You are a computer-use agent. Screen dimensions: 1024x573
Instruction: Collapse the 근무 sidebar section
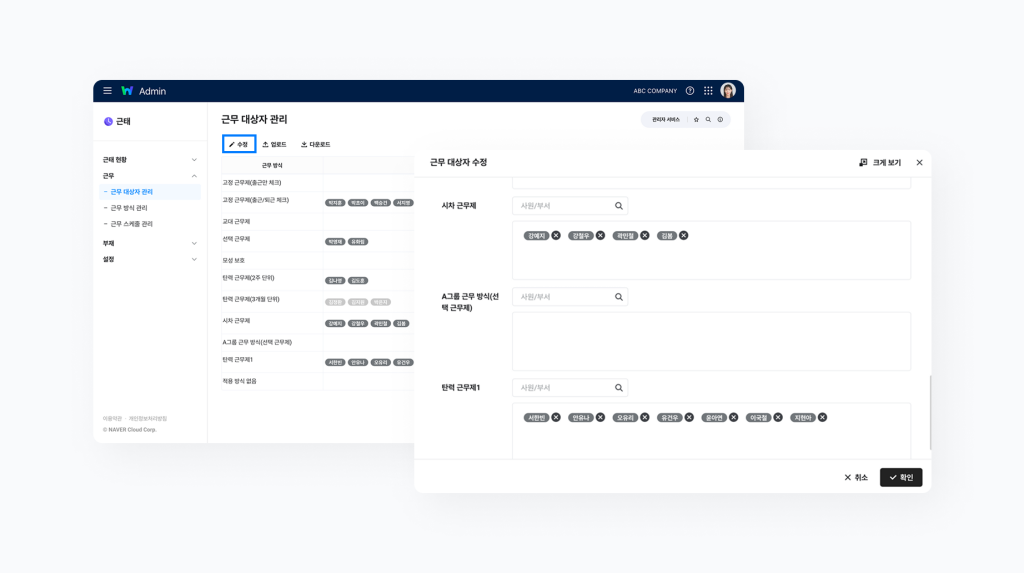click(194, 176)
